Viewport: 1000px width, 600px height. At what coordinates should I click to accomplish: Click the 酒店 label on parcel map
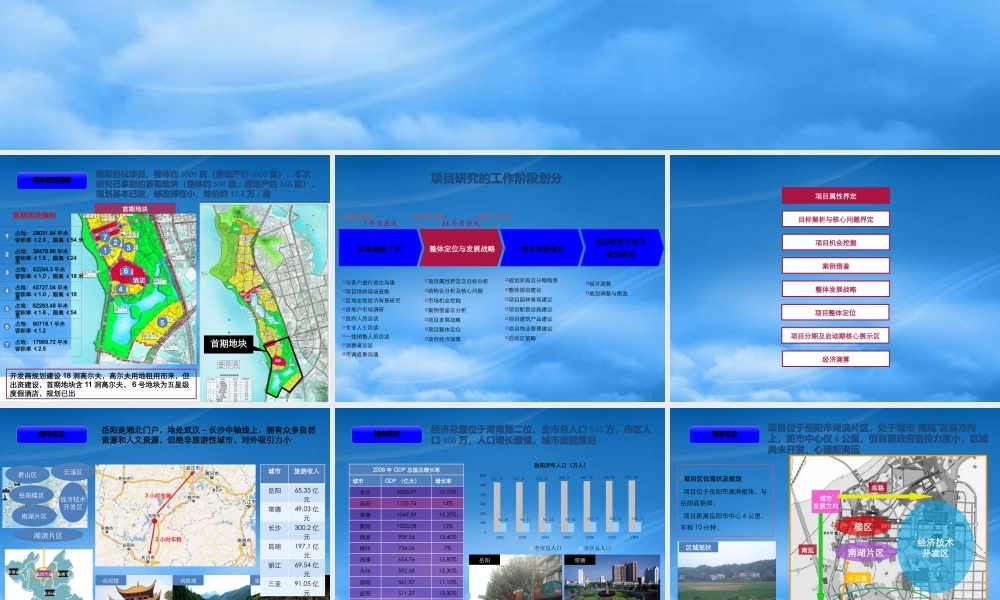point(138,280)
